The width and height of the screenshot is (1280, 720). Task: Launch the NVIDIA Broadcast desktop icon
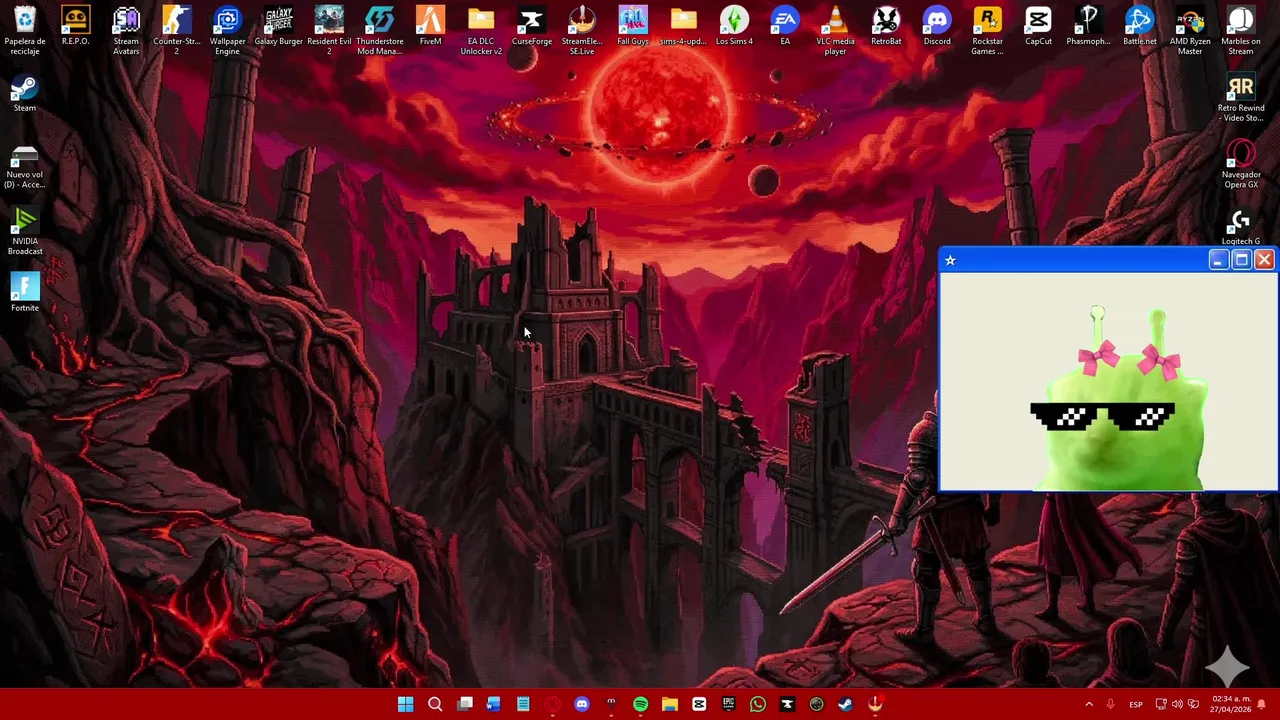(x=25, y=230)
